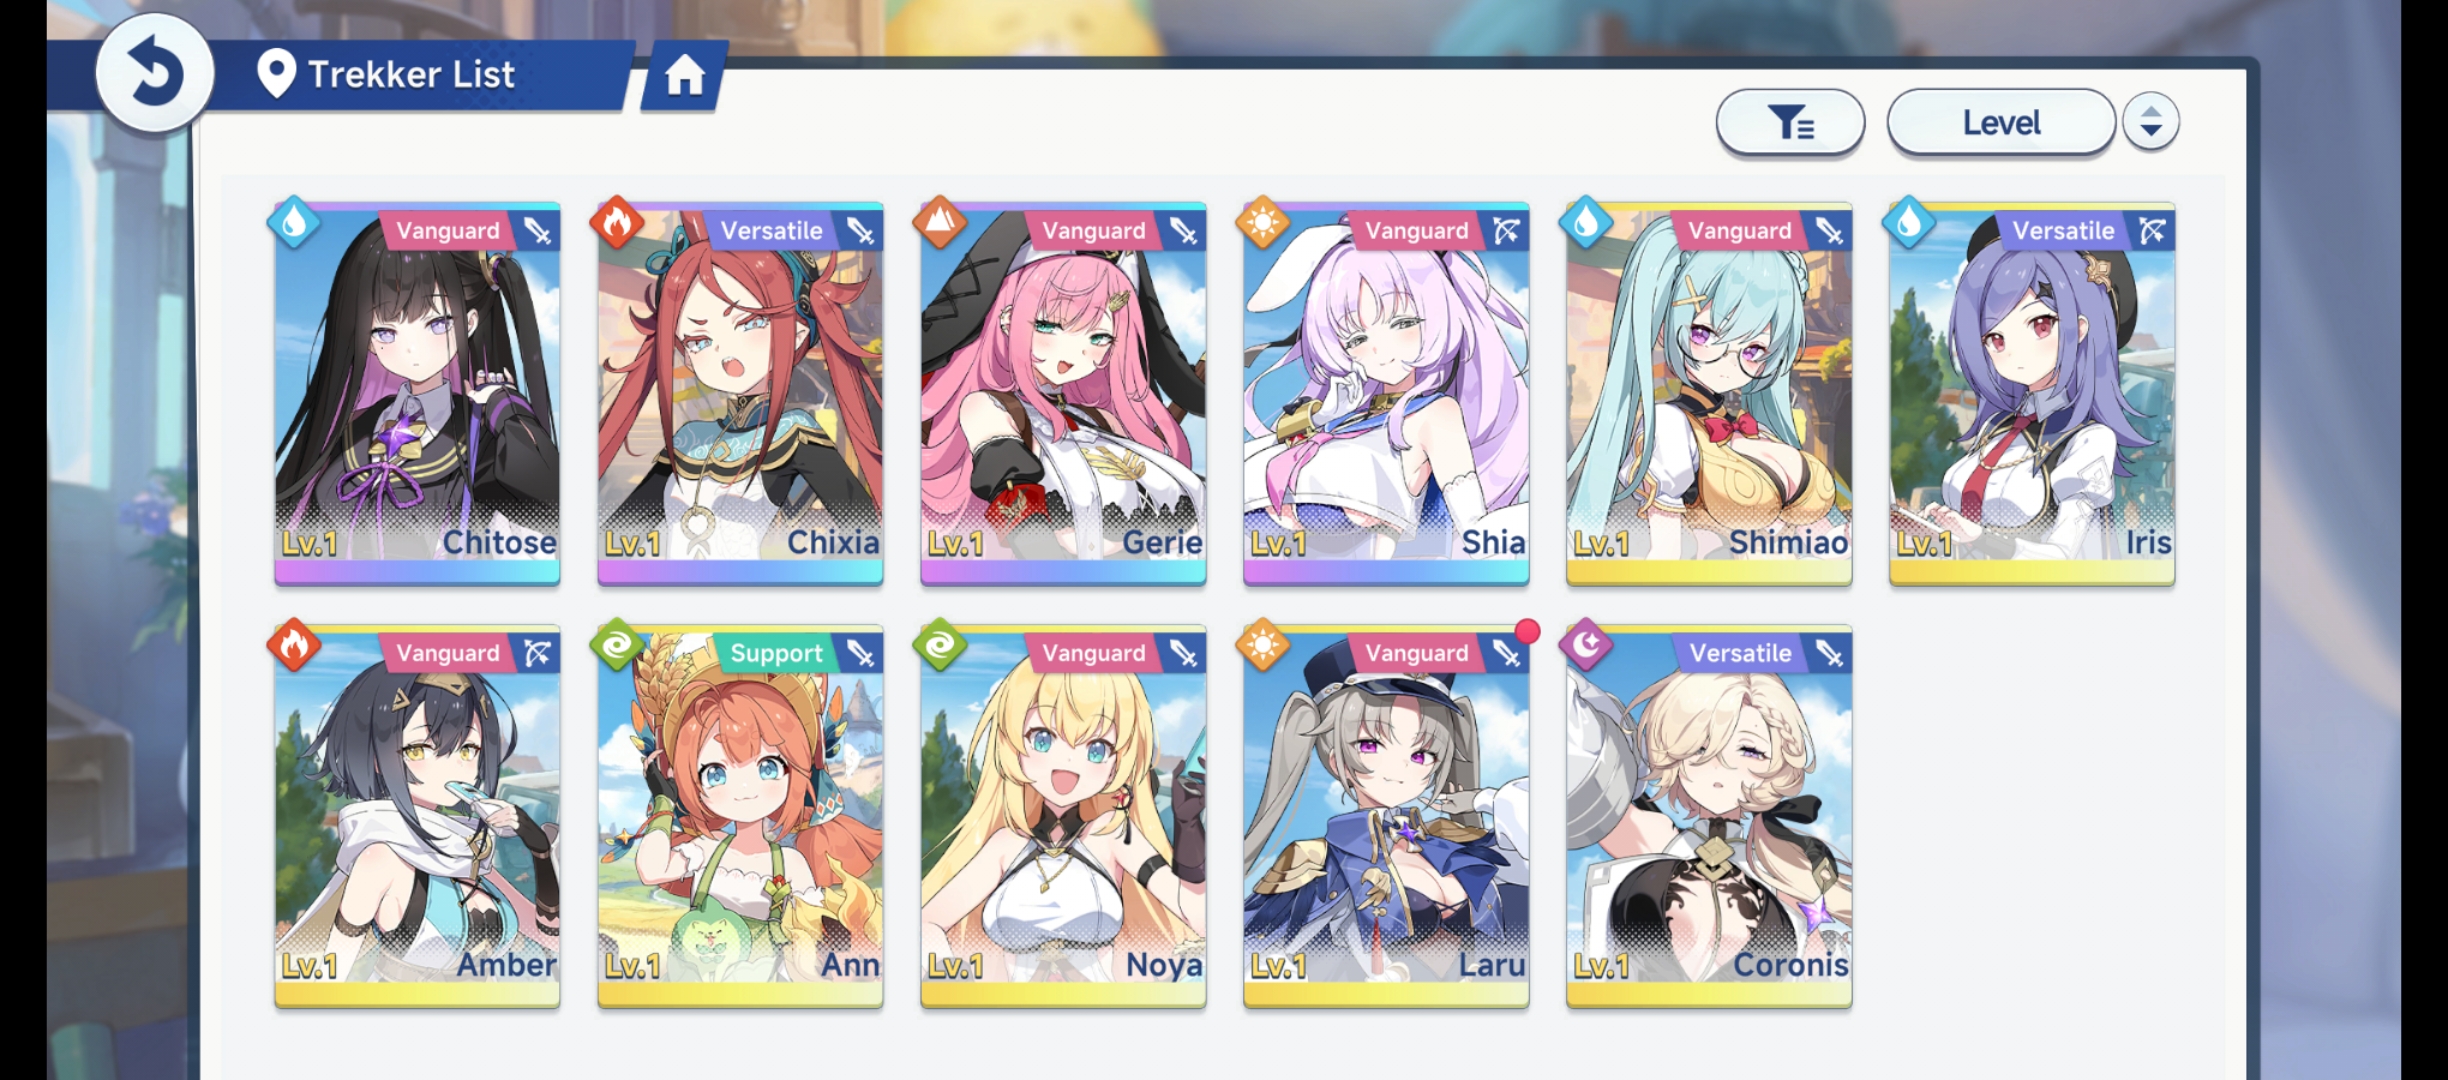Click the earth element icon on Gerie
Viewport: 2448px width, 1080px height.
[x=940, y=223]
